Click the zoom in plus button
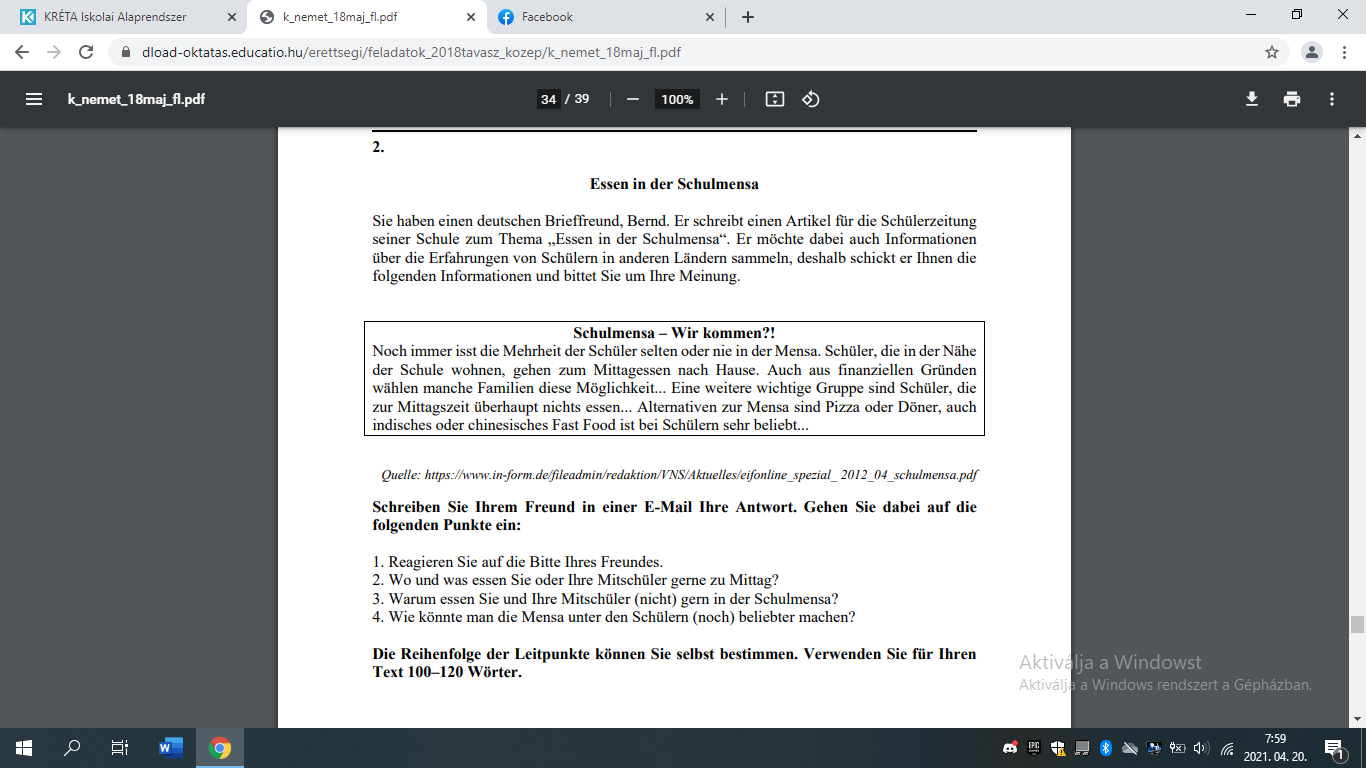 pos(722,99)
